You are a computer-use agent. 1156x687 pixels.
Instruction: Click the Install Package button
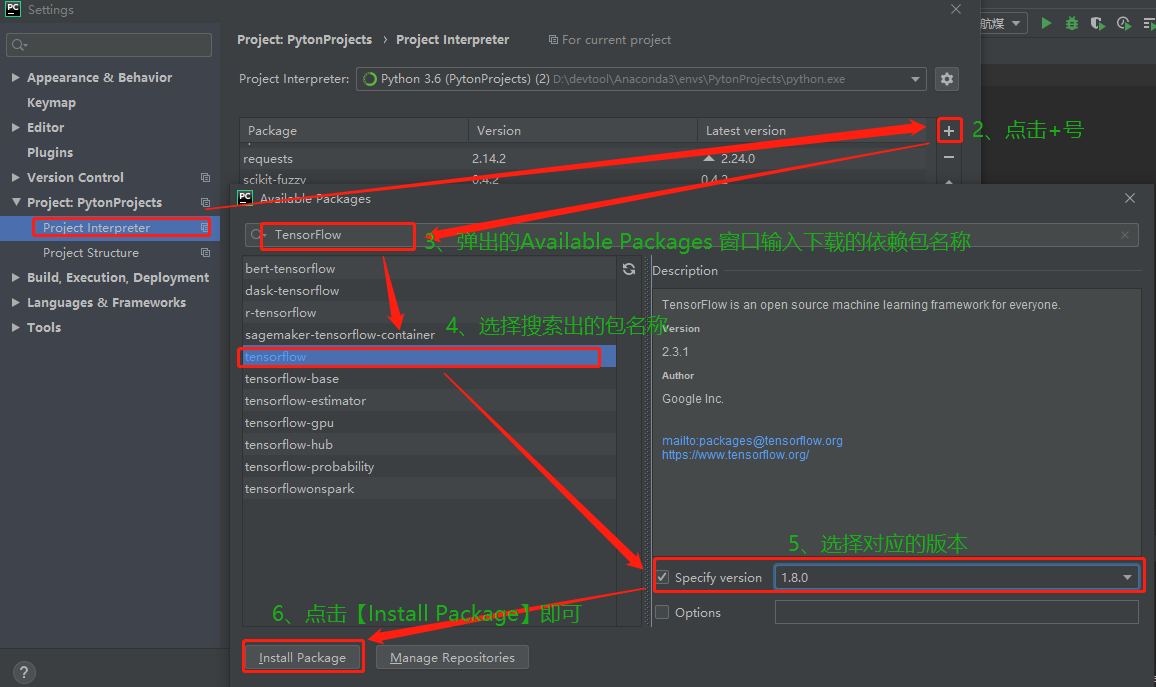302,658
